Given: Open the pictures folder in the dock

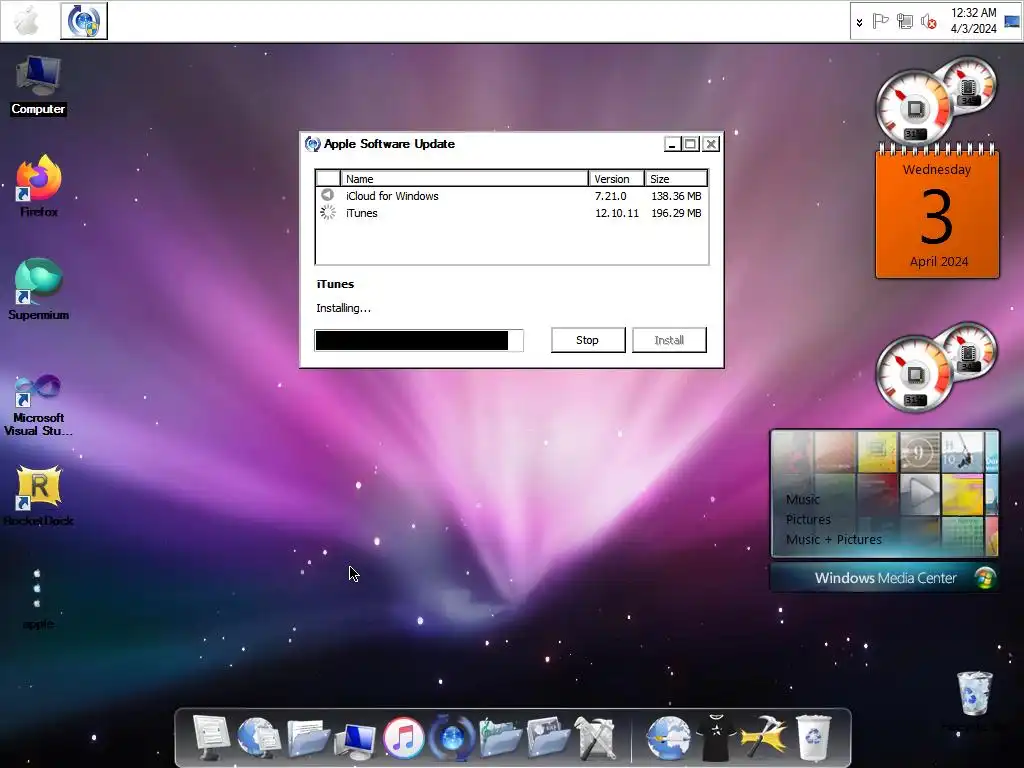Looking at the screenshot, I should pos(549,738).
